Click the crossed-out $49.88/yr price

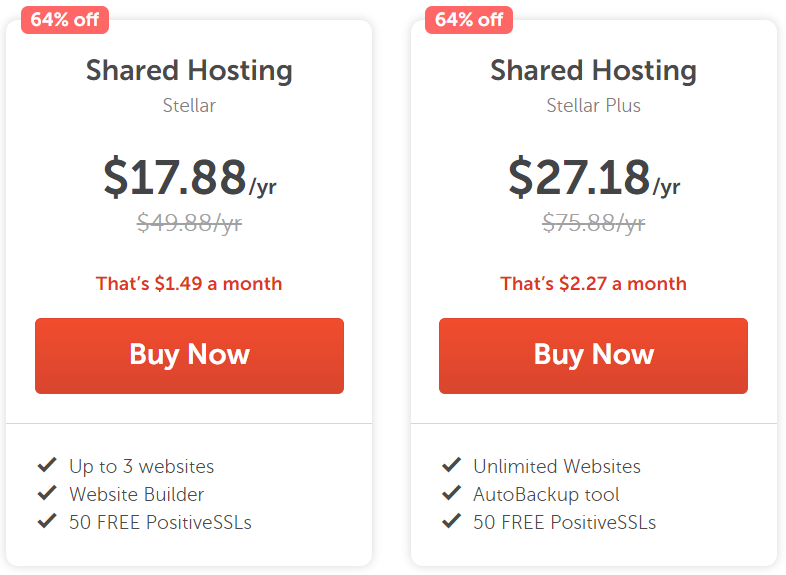[189, 223]
